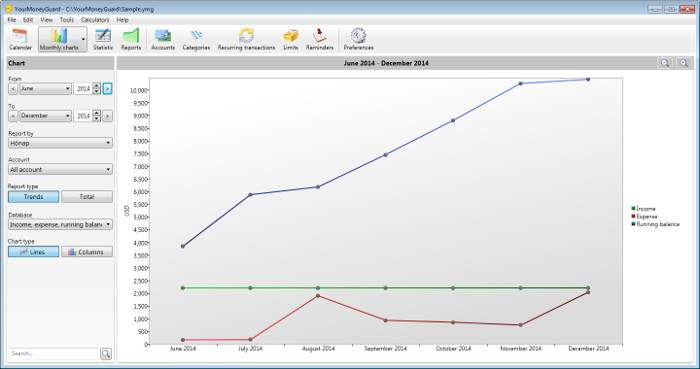Open the Account dropdown (All account)
The image size is (700, 369).
(x=60, y=170)
